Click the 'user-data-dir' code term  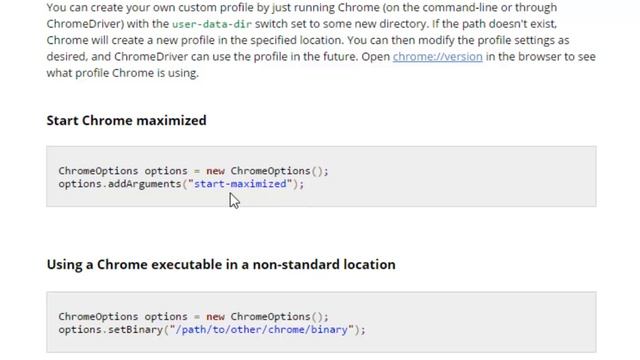pos(212,24)
